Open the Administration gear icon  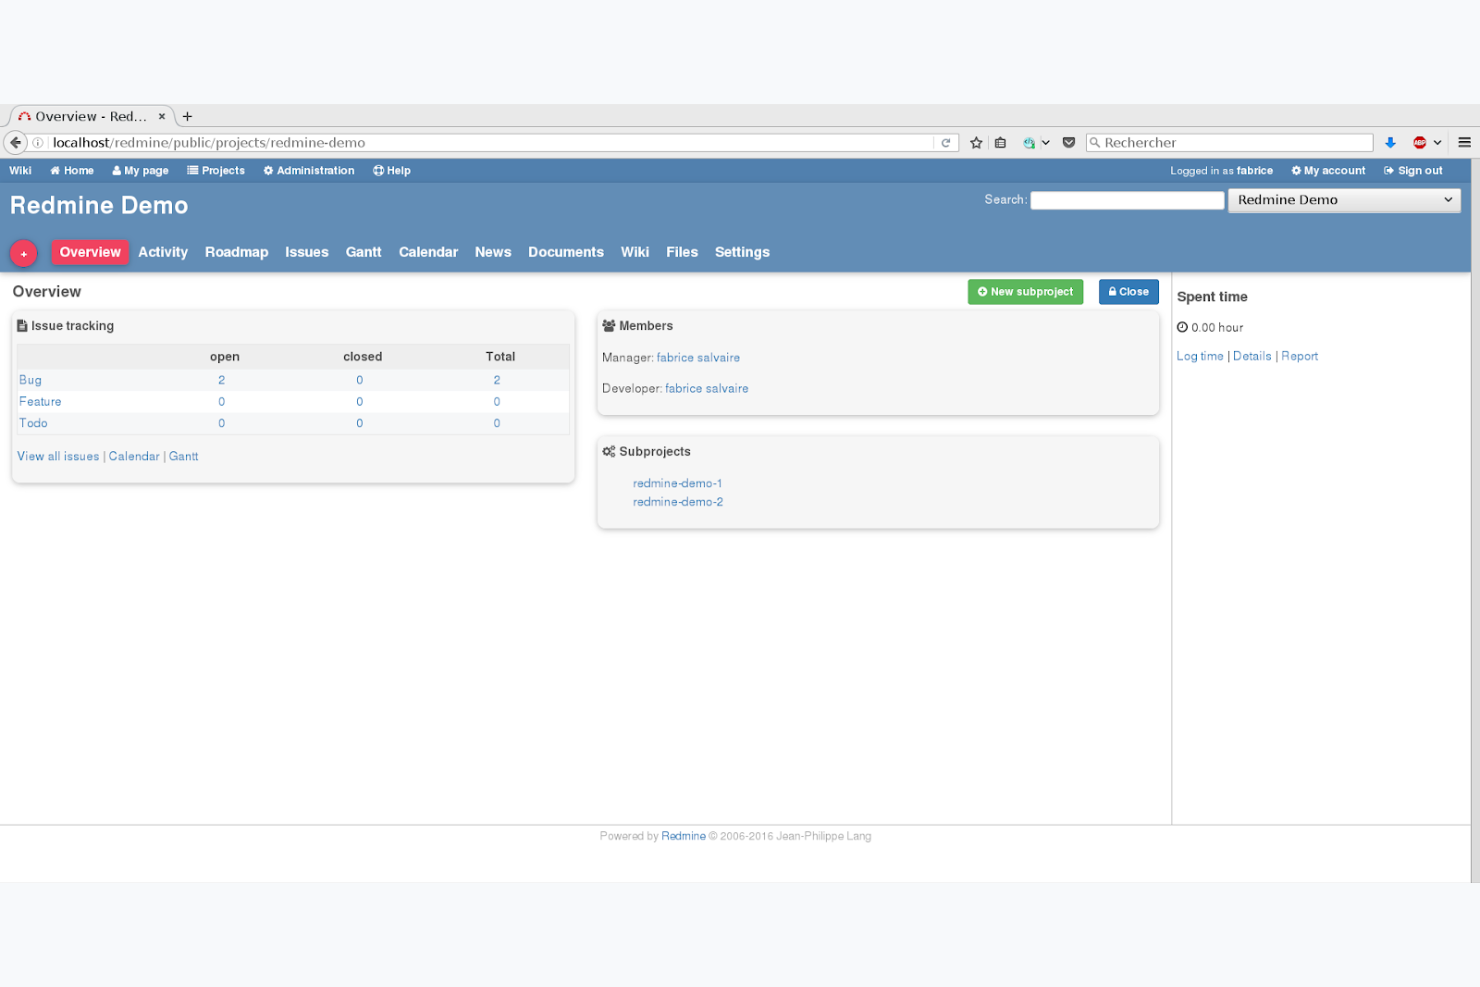tap(267, 170)
